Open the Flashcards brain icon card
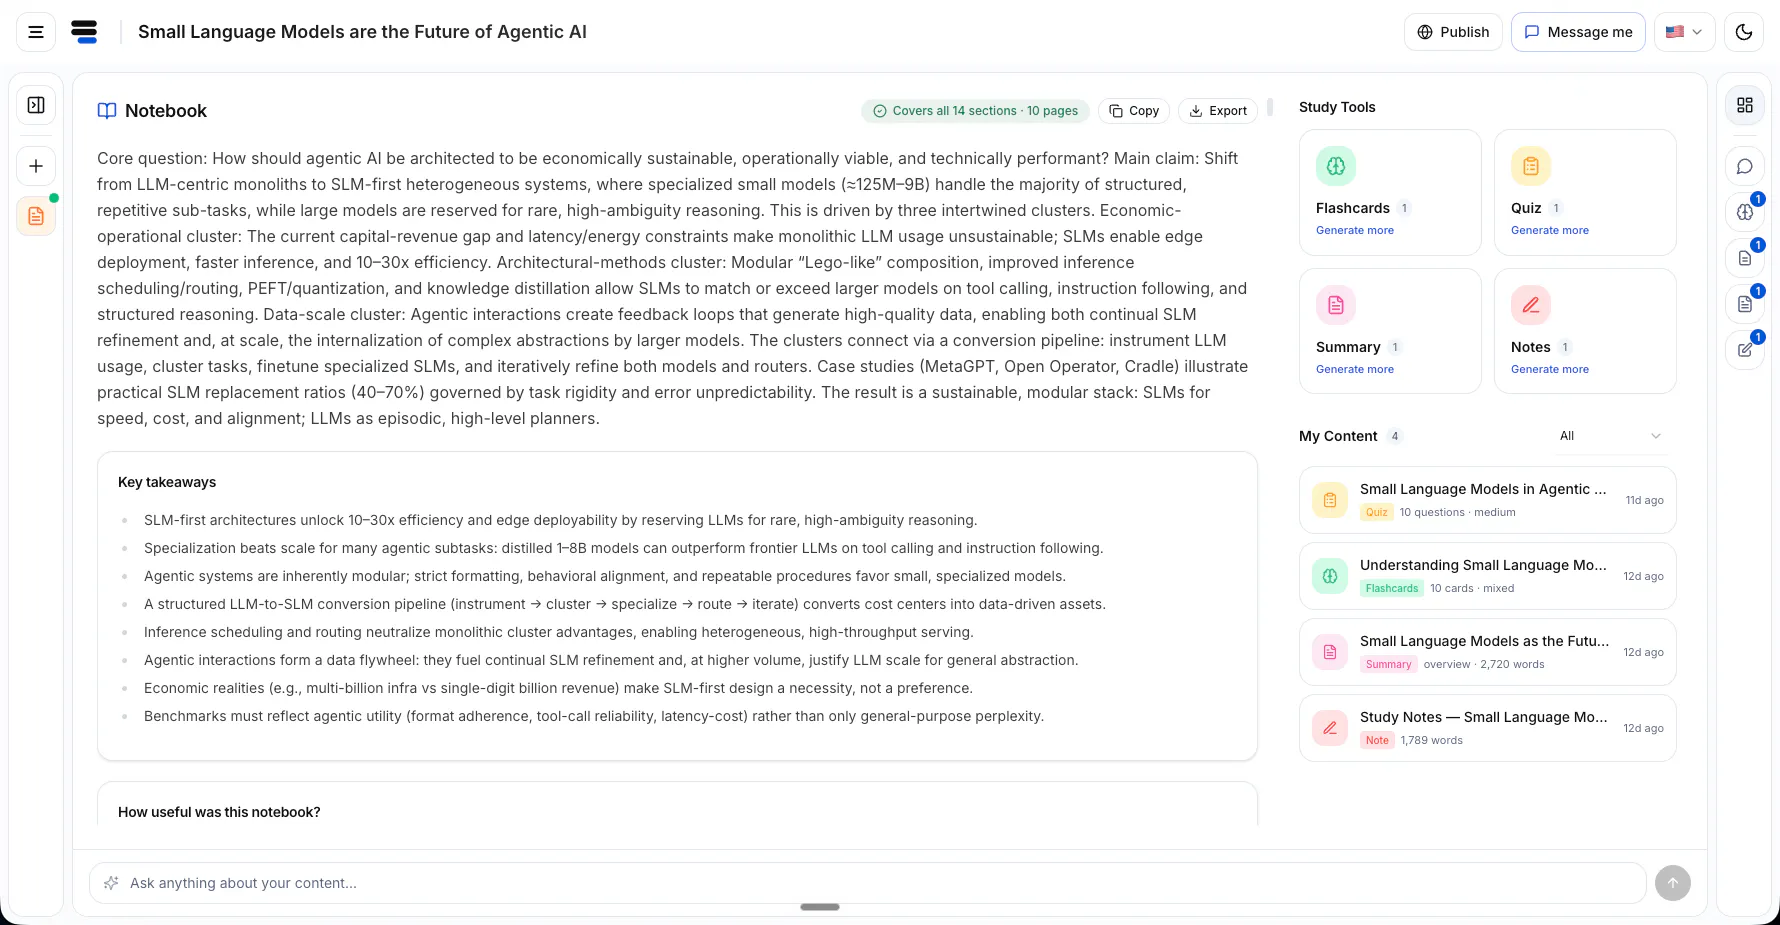 pos(1336,166)
